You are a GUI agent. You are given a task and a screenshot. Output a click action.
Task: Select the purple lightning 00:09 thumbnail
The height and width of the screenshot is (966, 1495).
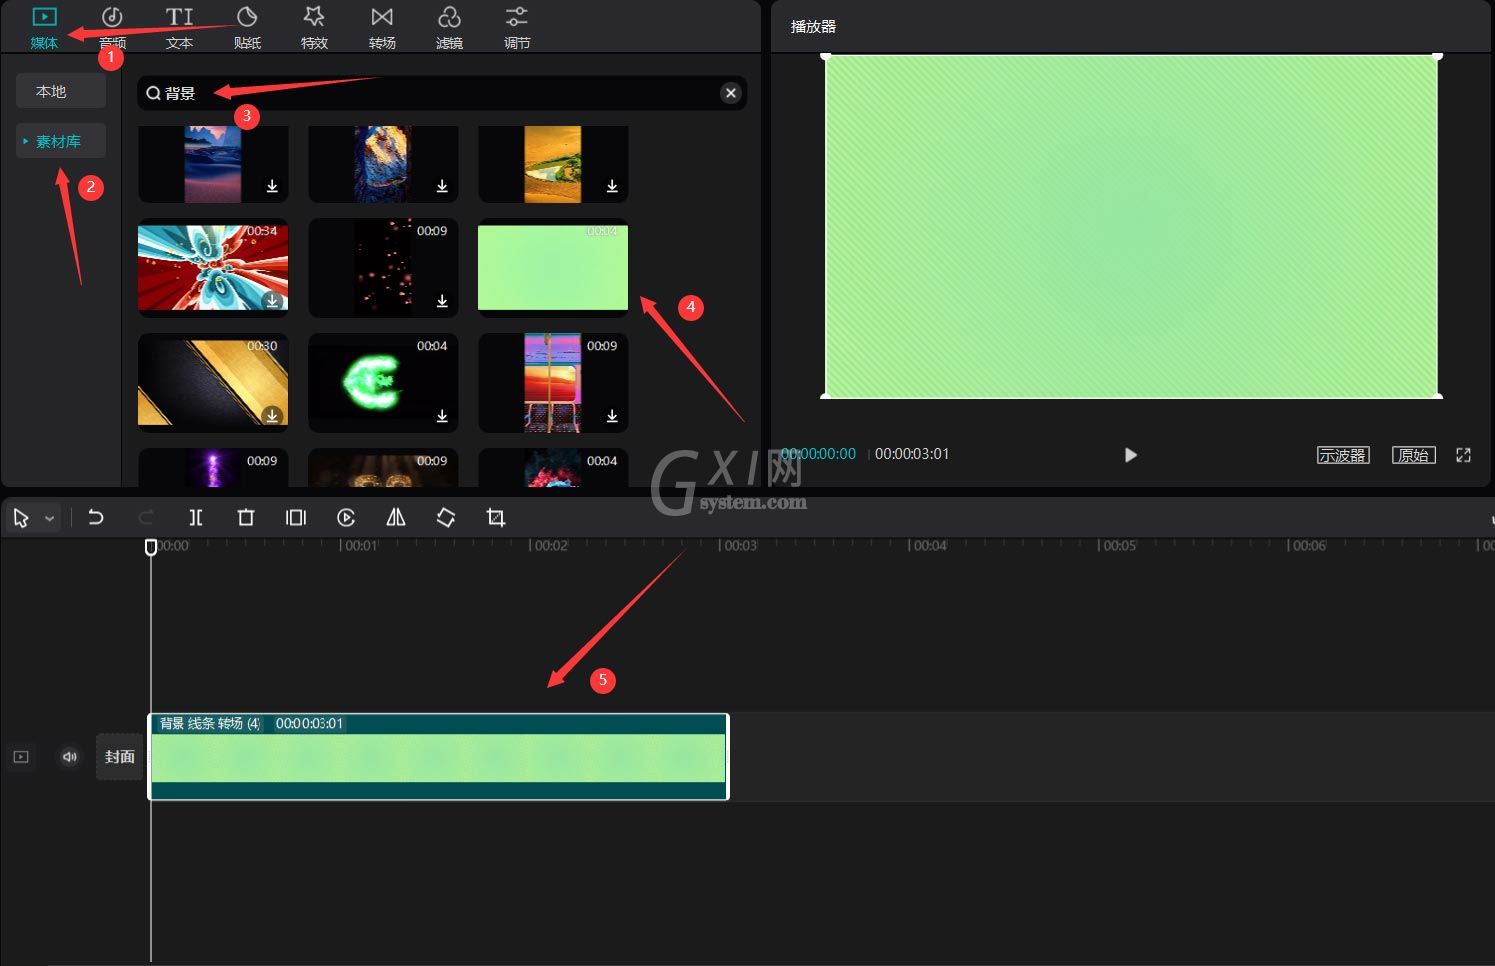[213, 468]
